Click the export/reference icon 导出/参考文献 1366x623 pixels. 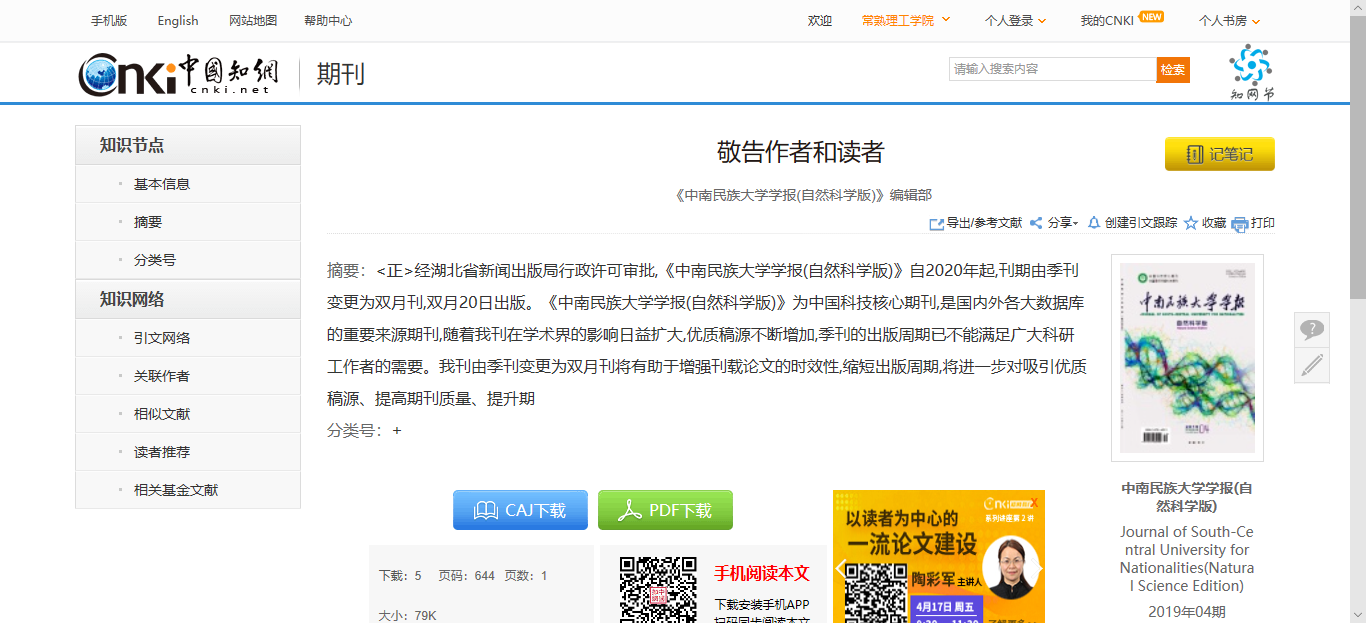pyautogui.click(x=937, y=224)
